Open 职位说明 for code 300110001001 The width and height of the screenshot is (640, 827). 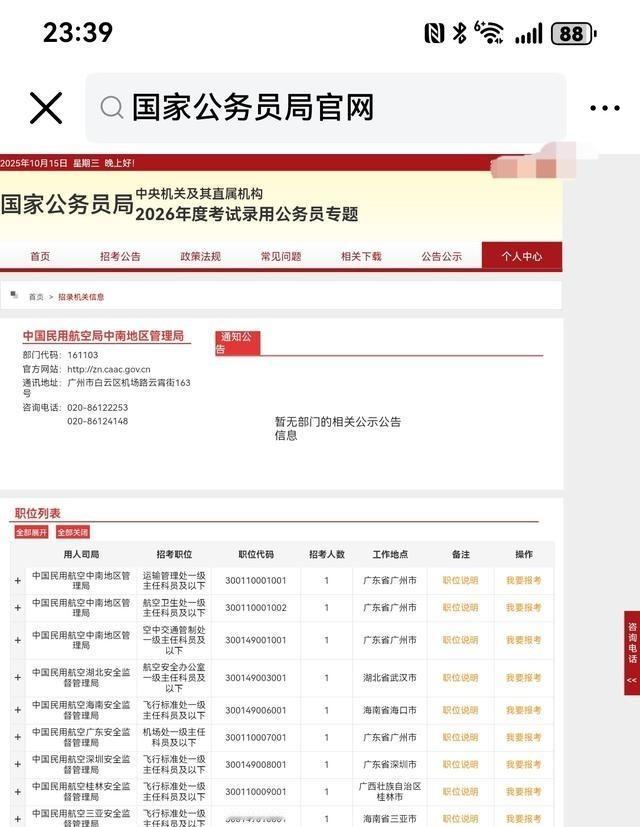pyautogui.click(x=460, y=580)
